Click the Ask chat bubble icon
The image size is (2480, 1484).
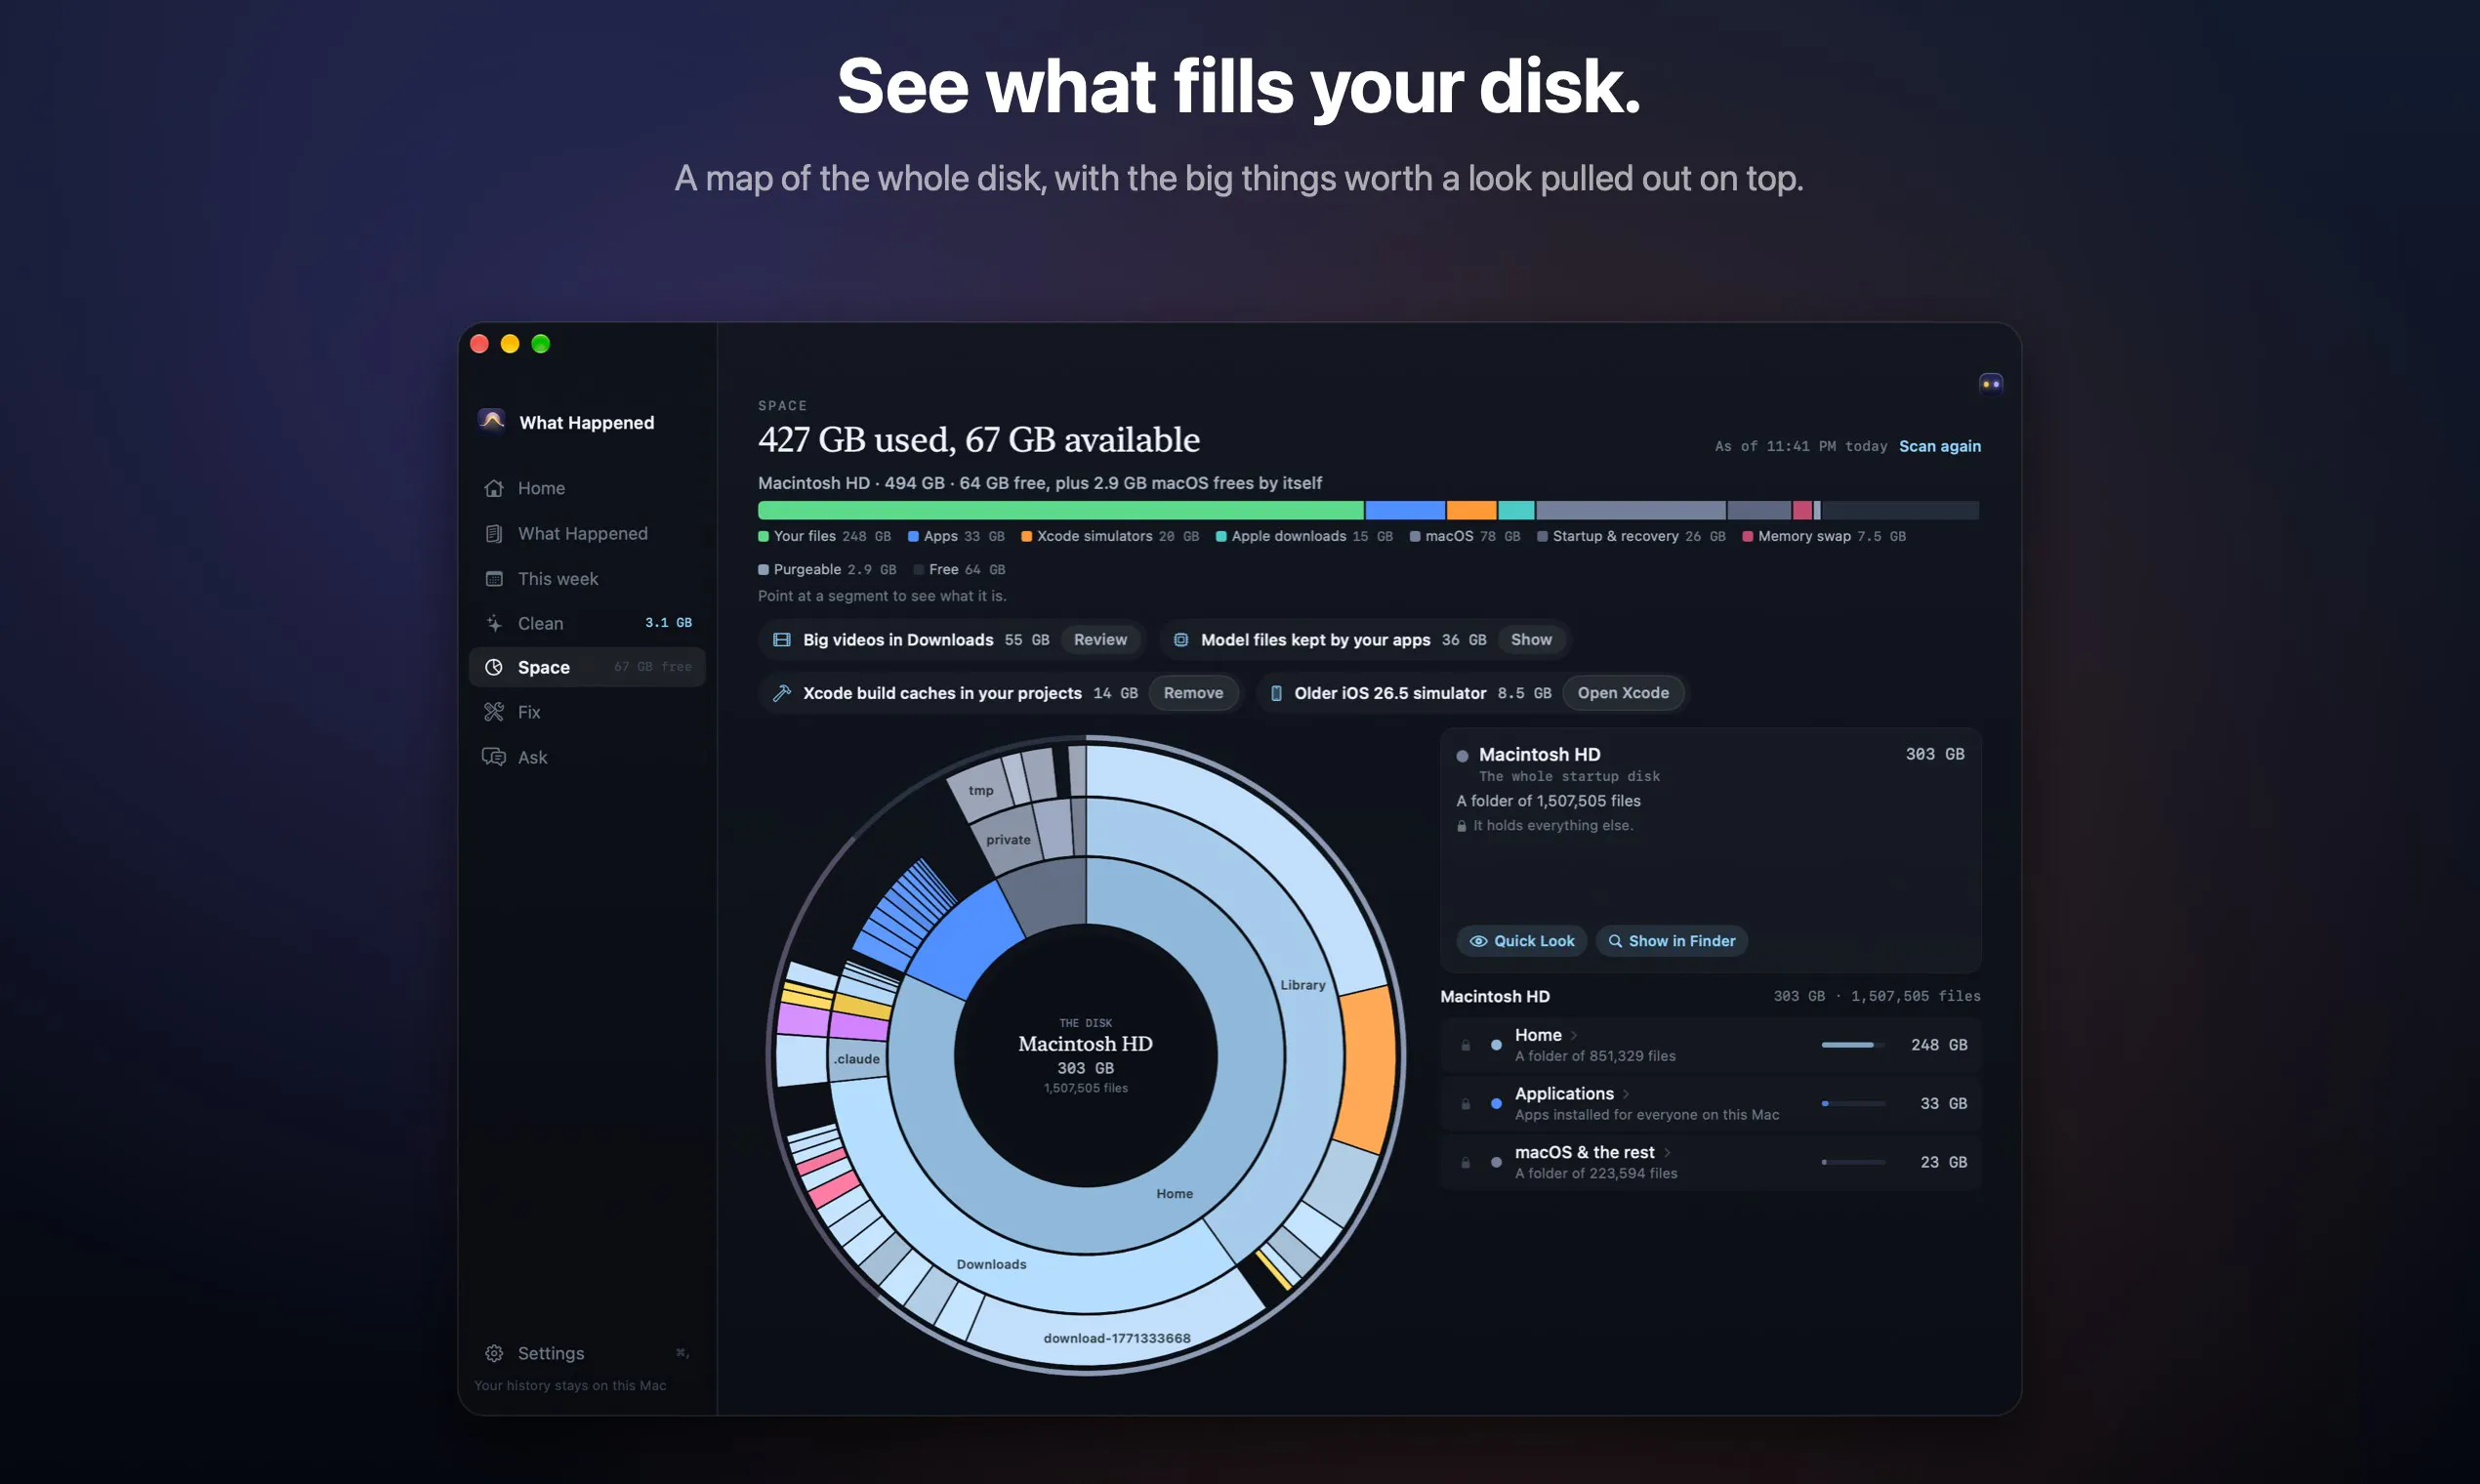[x=494, y=757]
